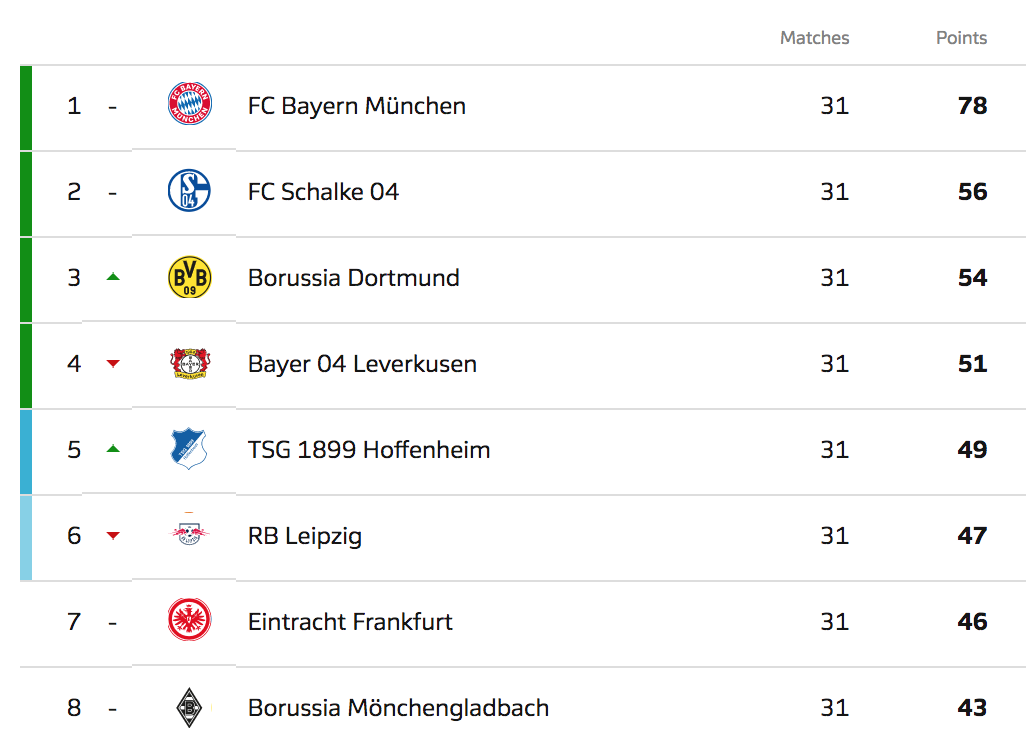This screenshot has height=748, width=1026.
Task: Click the green up arrow beside Dortmund
Action: tap(113, 277)
